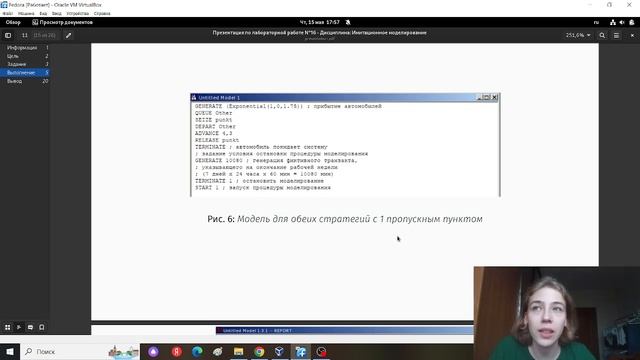Open the VirtualBox Справка menu

point(102,13)
